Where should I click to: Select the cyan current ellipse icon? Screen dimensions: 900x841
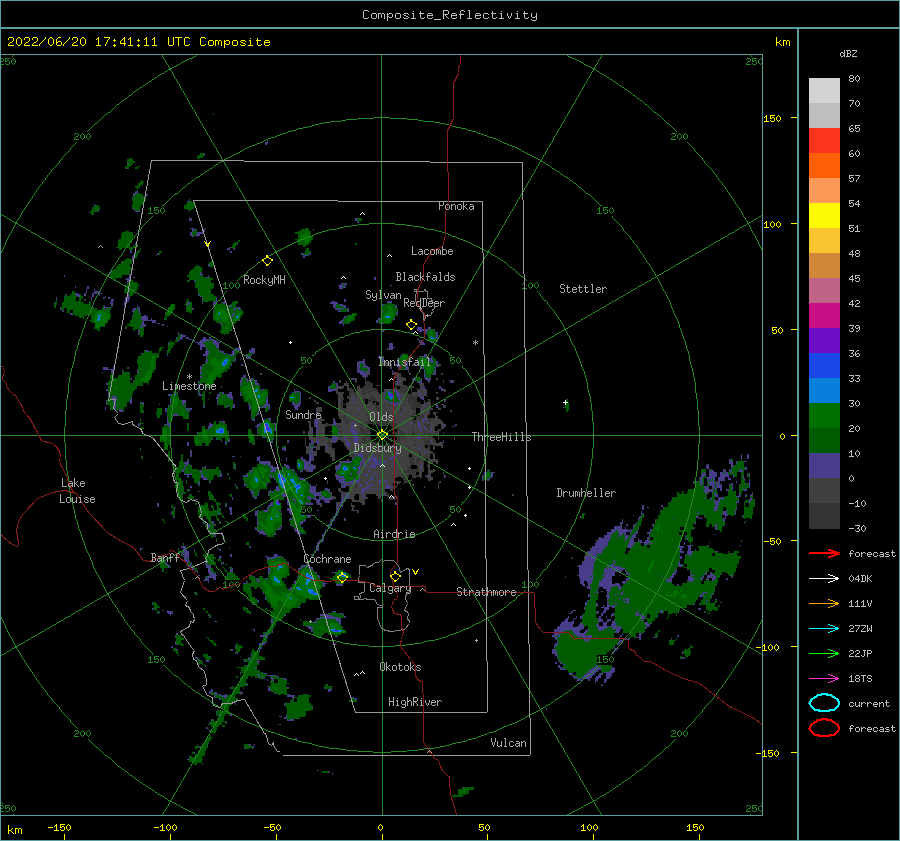[x=824, y=703]
